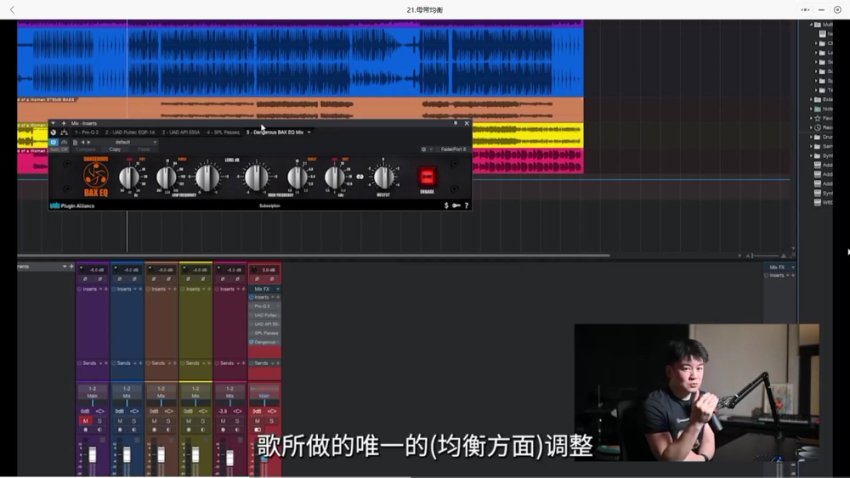This screenshot has height=478, width=850.
Task: Expand the Mix FX dropdown on Main channel
Action: (276, 289)
